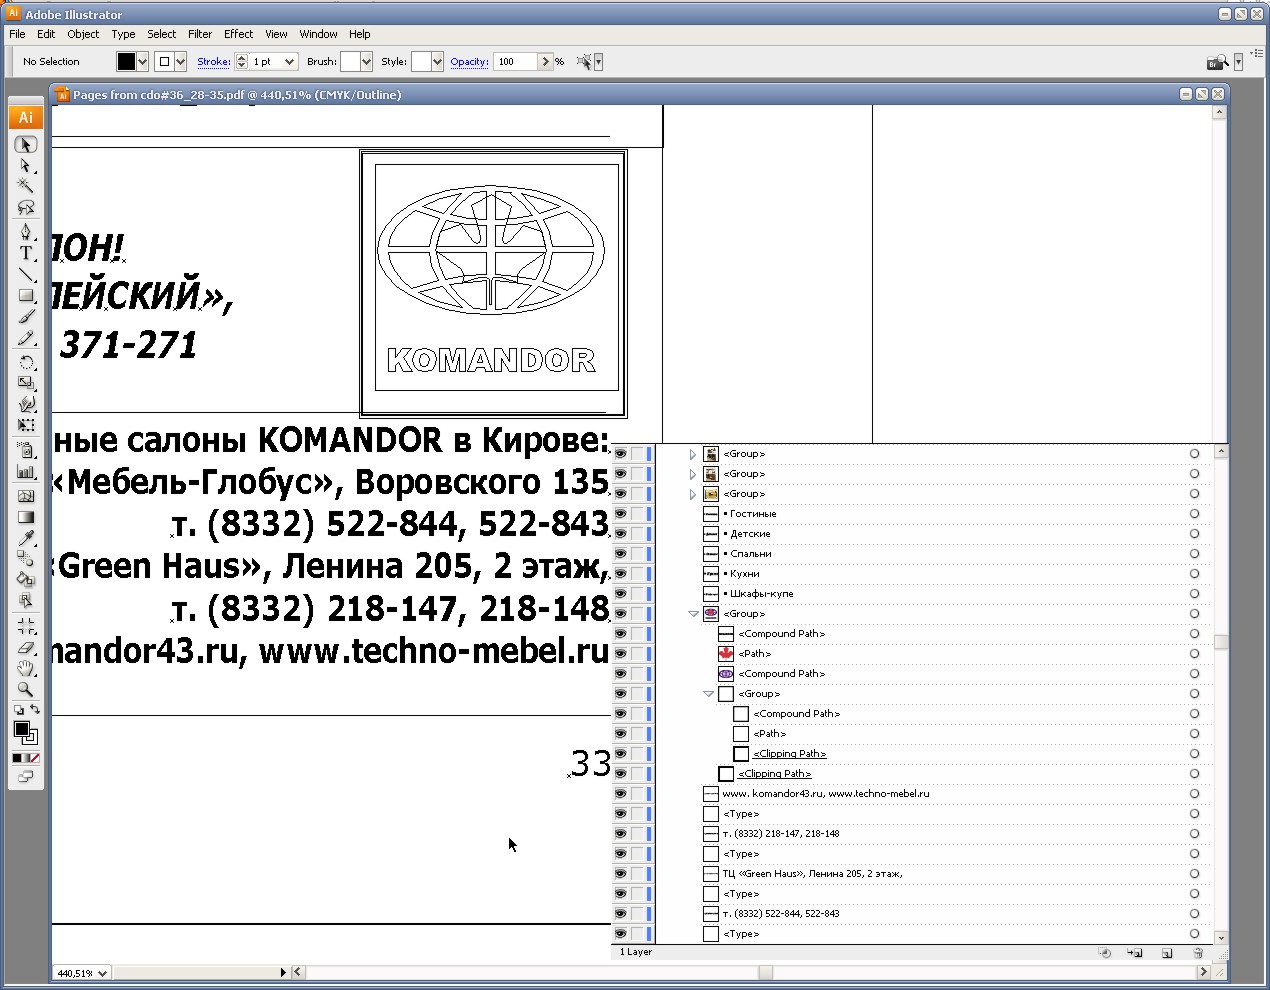Select the Blend tool
The width and height of the screenshot is (1270, 990).
point(26,559)
